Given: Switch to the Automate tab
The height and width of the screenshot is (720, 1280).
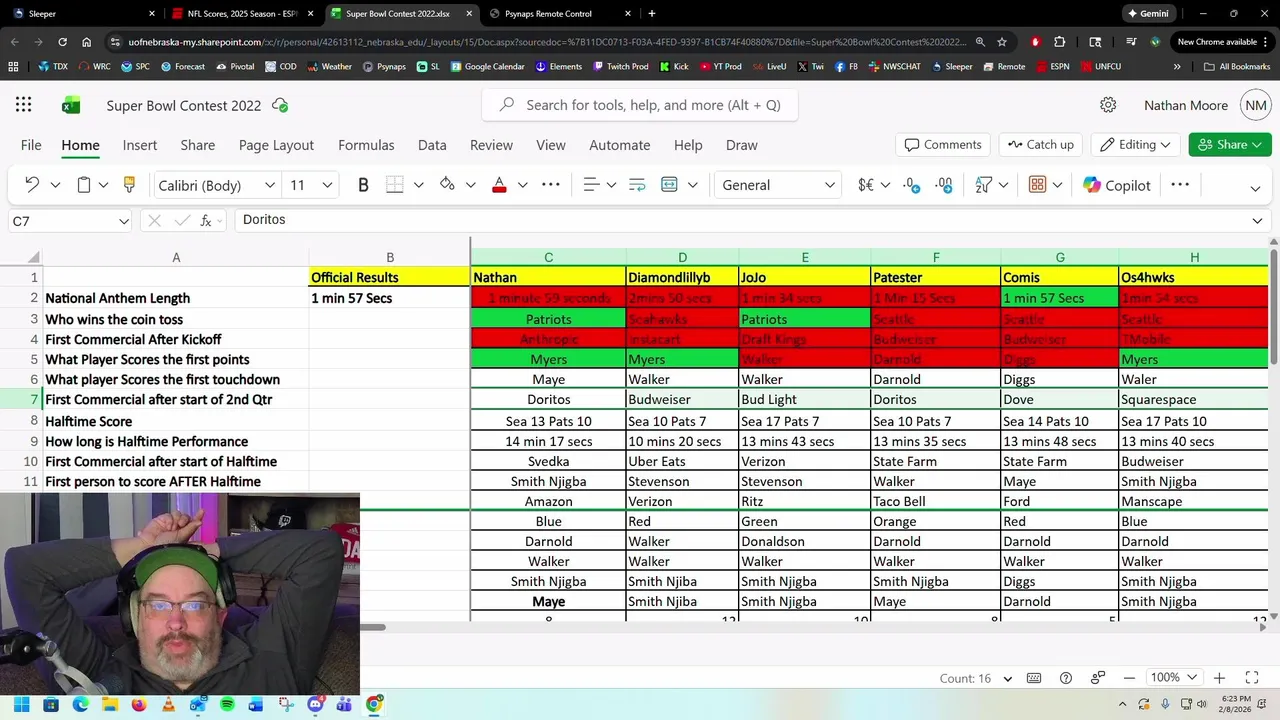Looking at the screenshot, I should (x=619, y=145).
